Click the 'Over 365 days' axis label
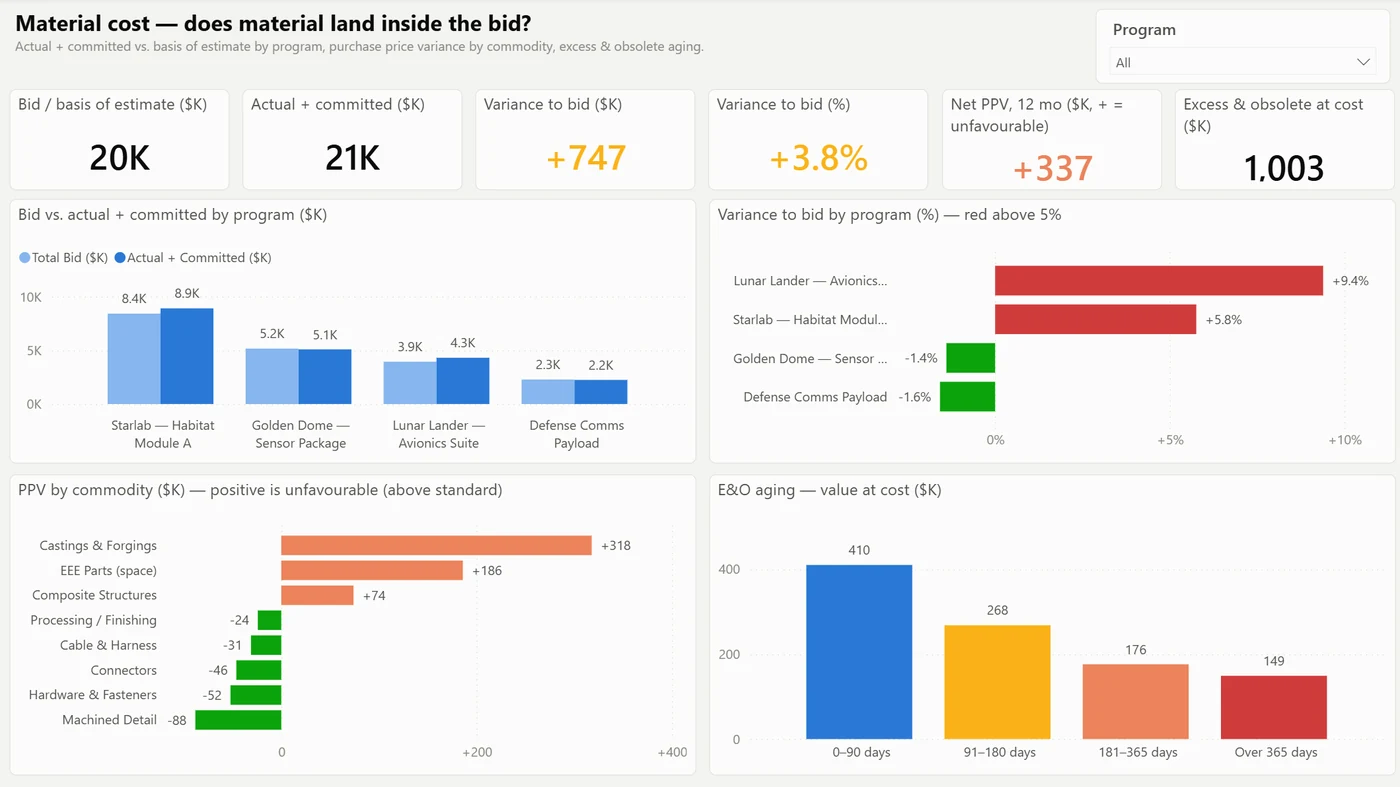This screenshot has height=787, width=1400. pyautogui.click(x=1276, y=752)
